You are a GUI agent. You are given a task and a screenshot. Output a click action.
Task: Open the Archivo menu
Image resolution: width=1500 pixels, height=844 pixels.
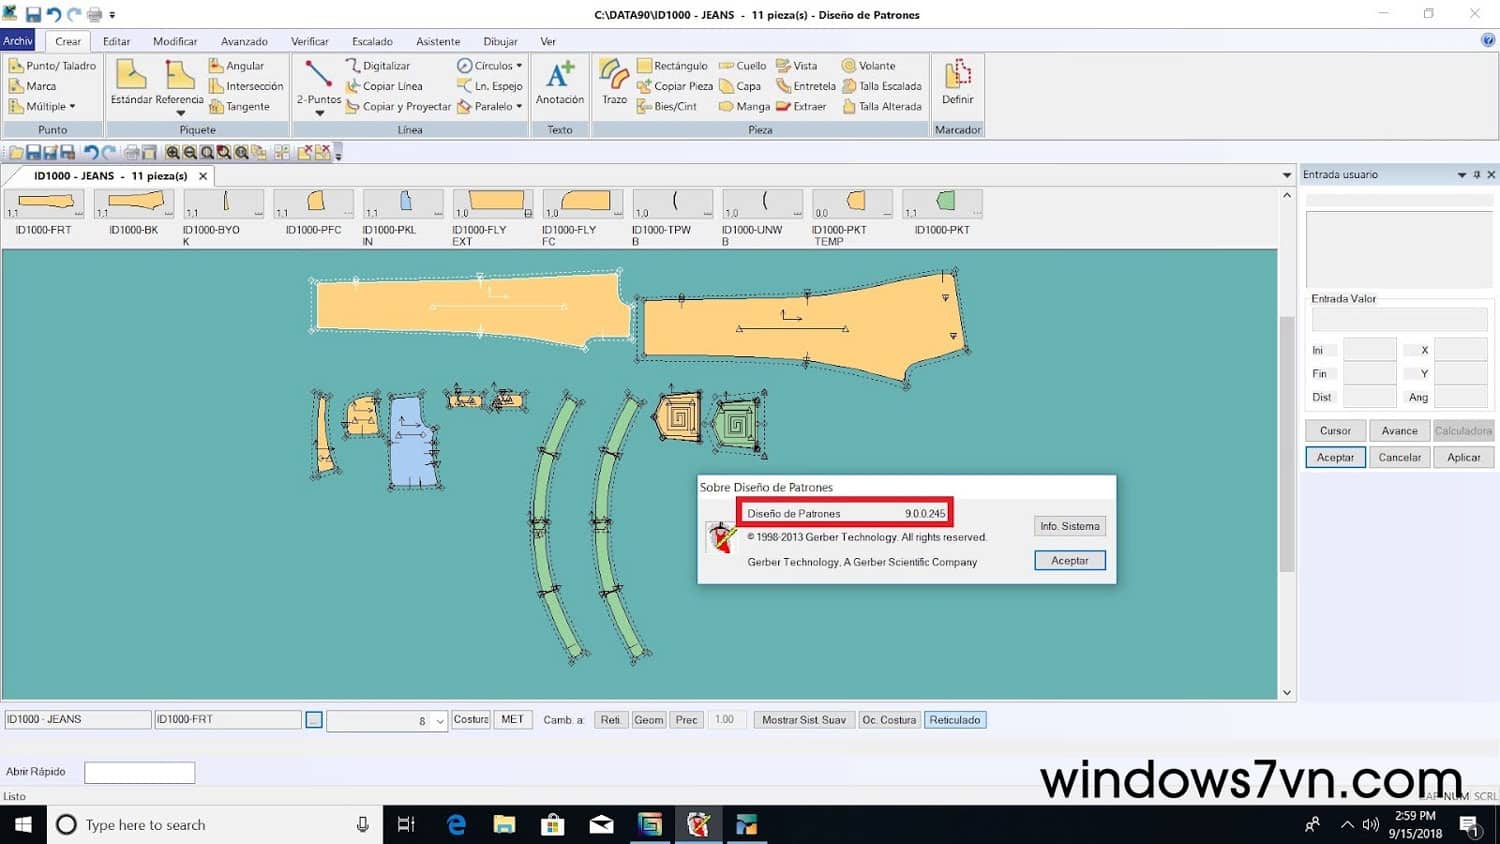coord(18,41)
